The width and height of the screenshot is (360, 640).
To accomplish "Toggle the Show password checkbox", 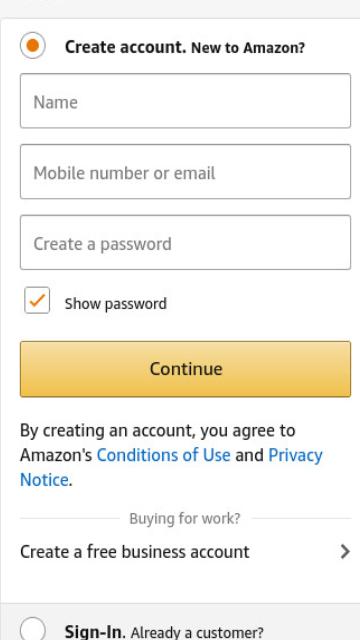I will click(37, 300).
